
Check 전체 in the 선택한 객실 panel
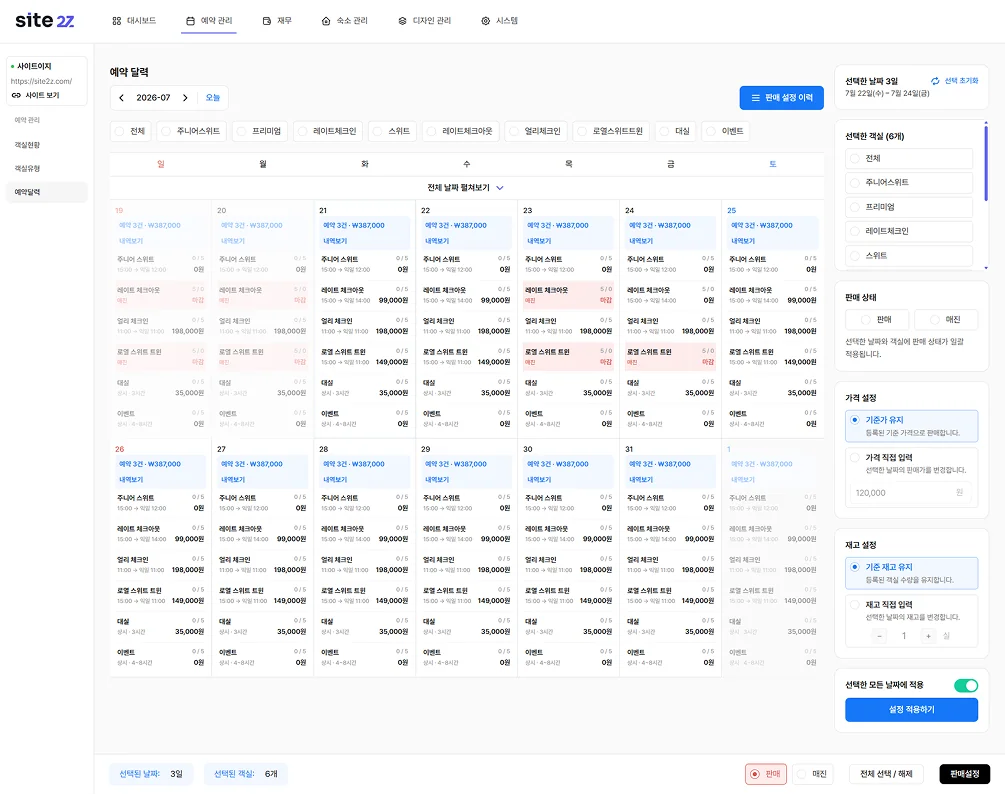(909, 158)
